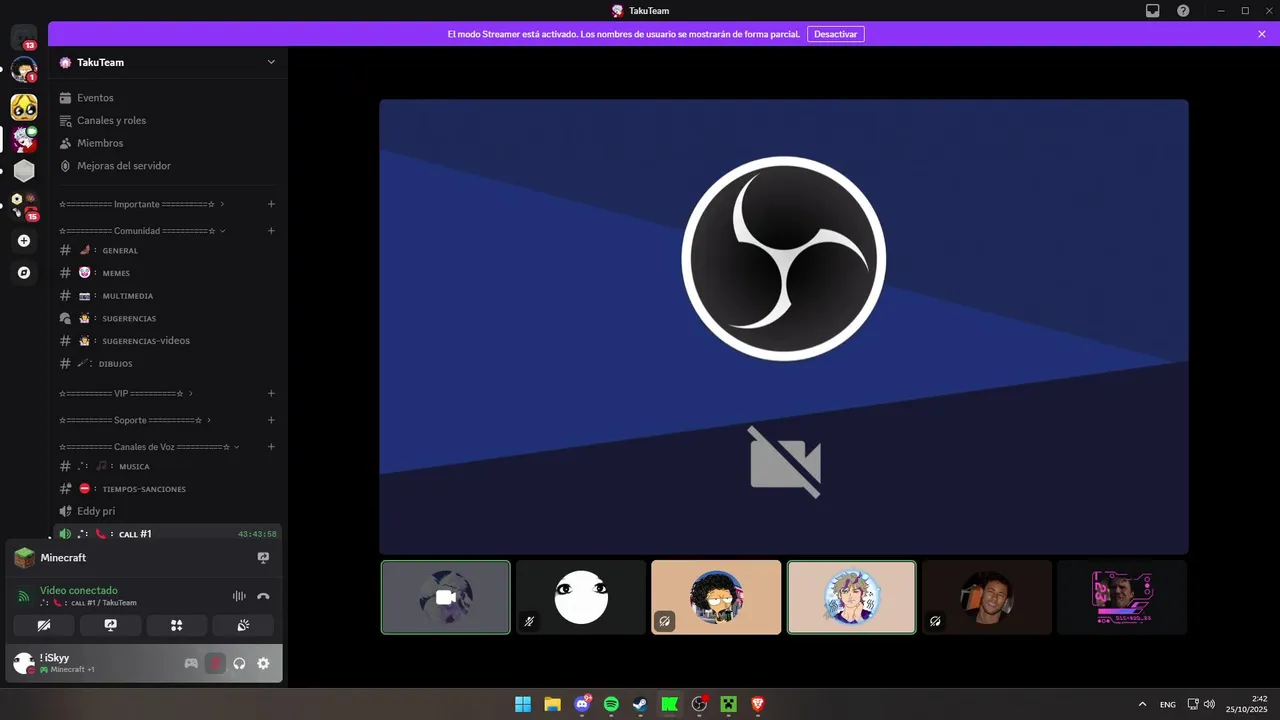Add a channel to the Soporte category
This screenshot has width=1280, height=720.
coord(271,420)
